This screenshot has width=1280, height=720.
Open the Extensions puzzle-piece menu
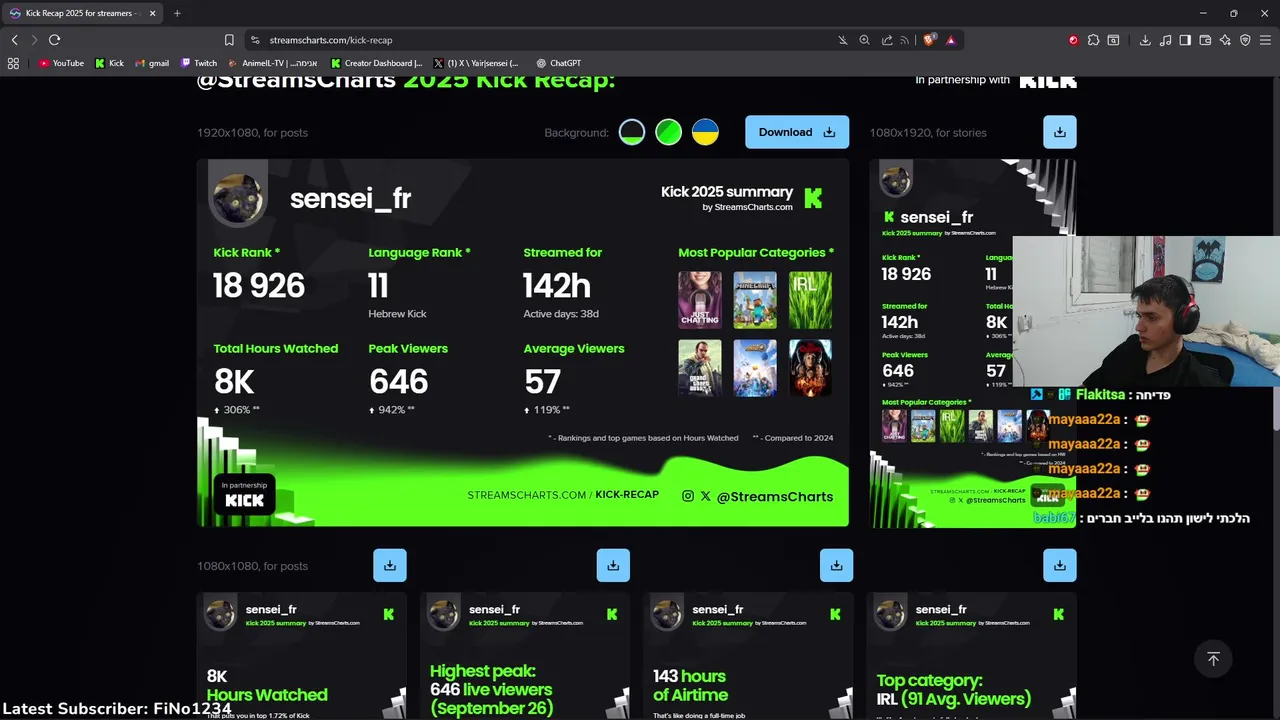click(1093, 40)
